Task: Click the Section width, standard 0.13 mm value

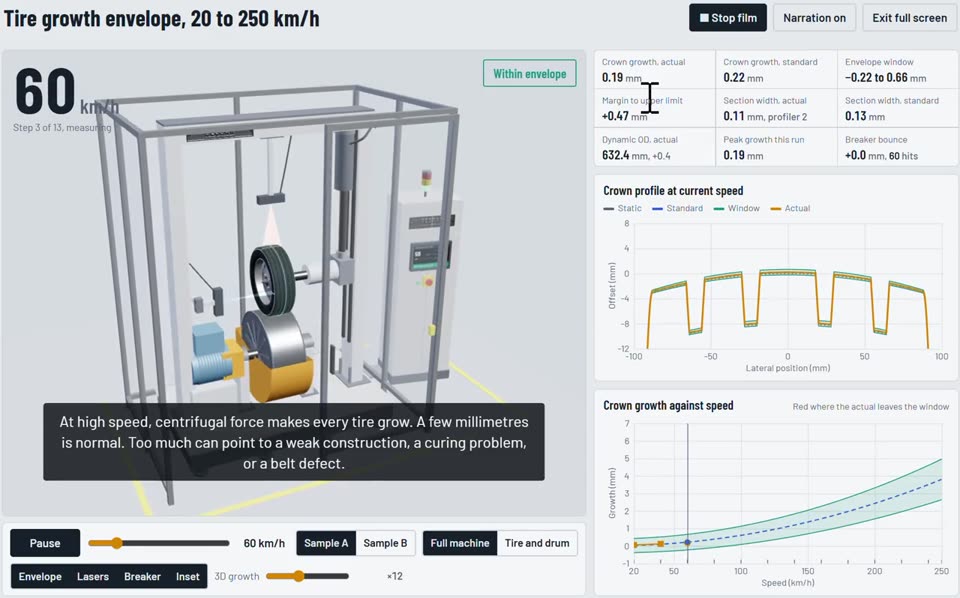Action: 864,116
